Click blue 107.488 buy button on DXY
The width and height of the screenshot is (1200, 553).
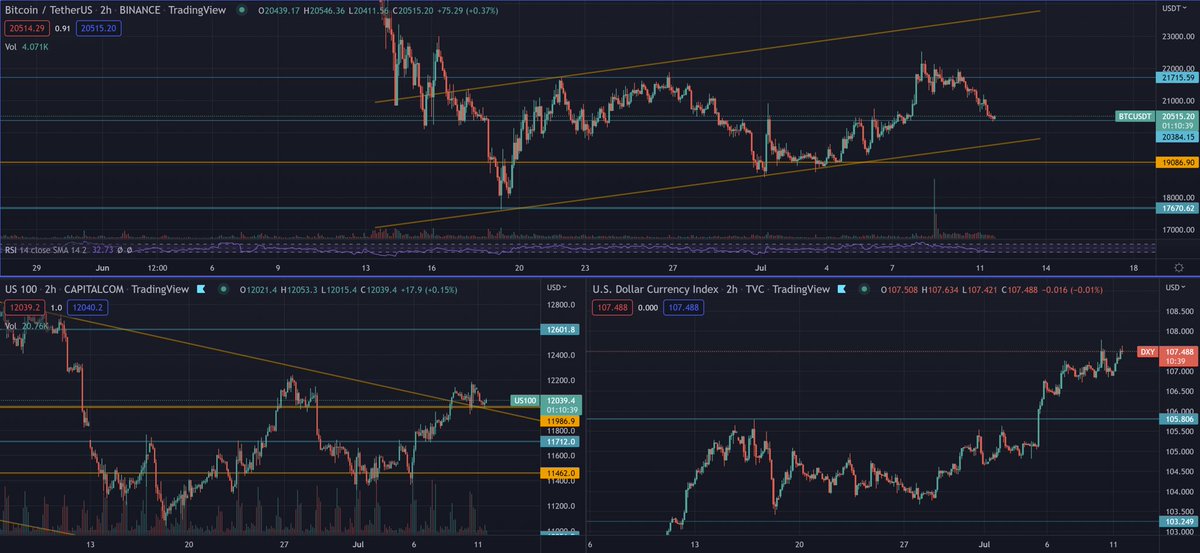pyautogui.click(x=683, y=308)
